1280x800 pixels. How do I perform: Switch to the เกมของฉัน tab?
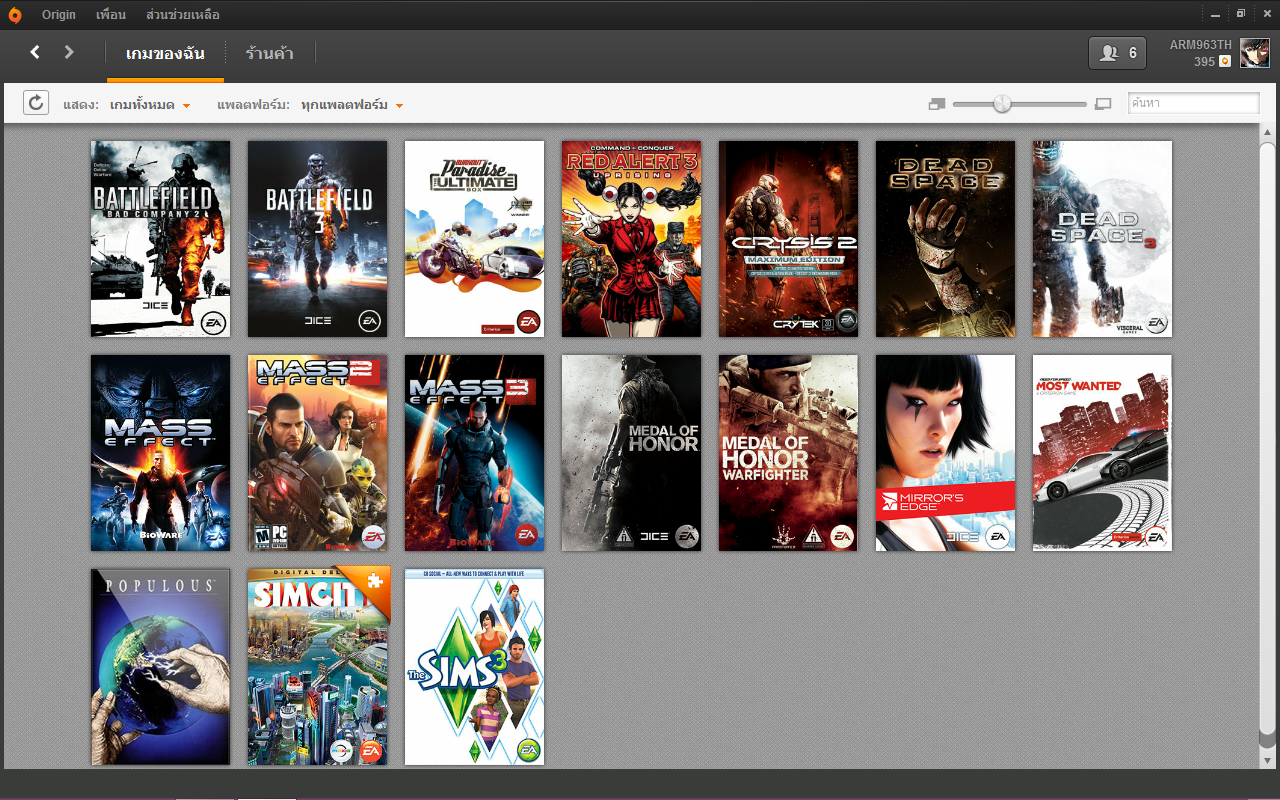coord(165,54)
